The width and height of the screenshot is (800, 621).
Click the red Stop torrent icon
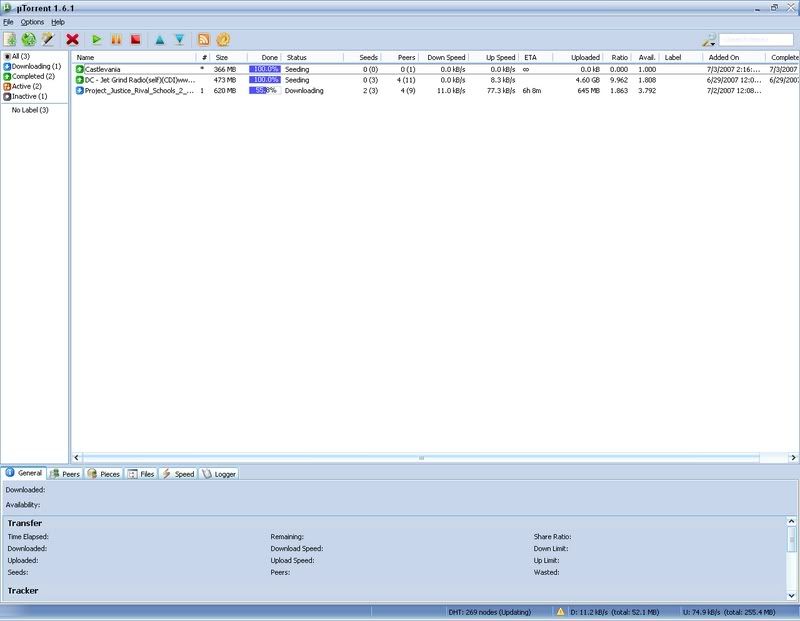pos(136,39)
